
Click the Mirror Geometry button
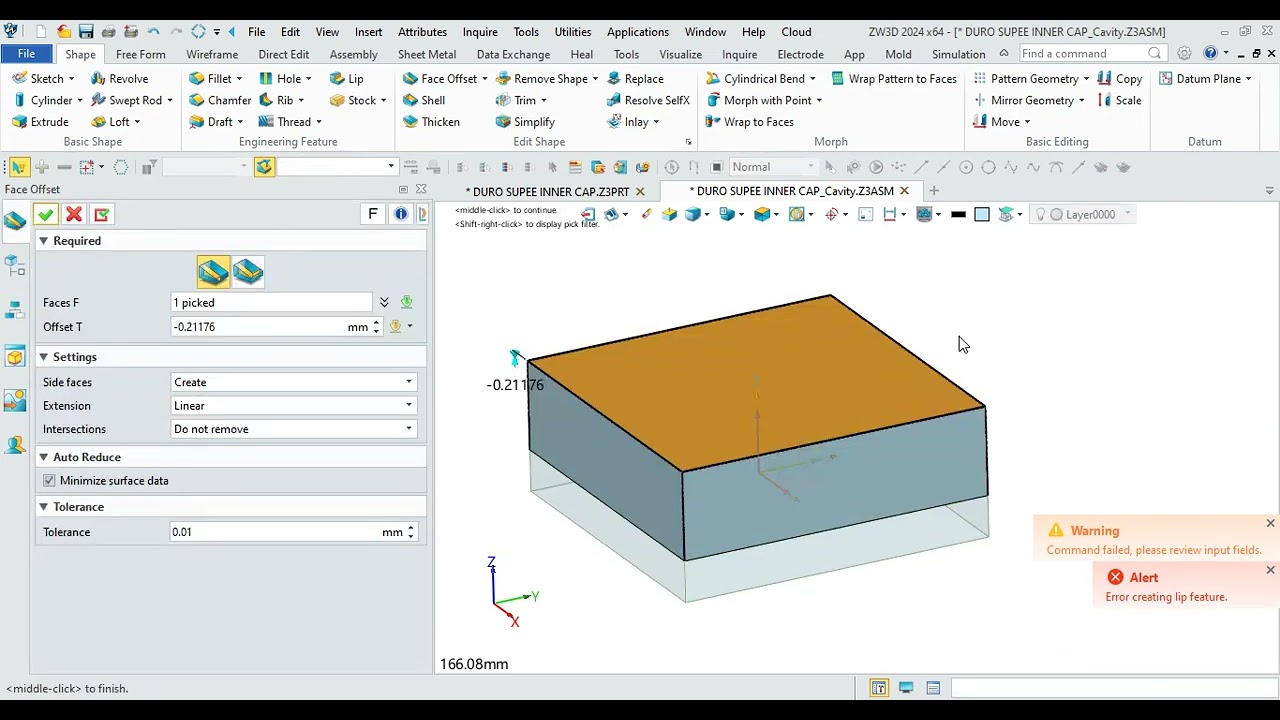coord(1023,100)
